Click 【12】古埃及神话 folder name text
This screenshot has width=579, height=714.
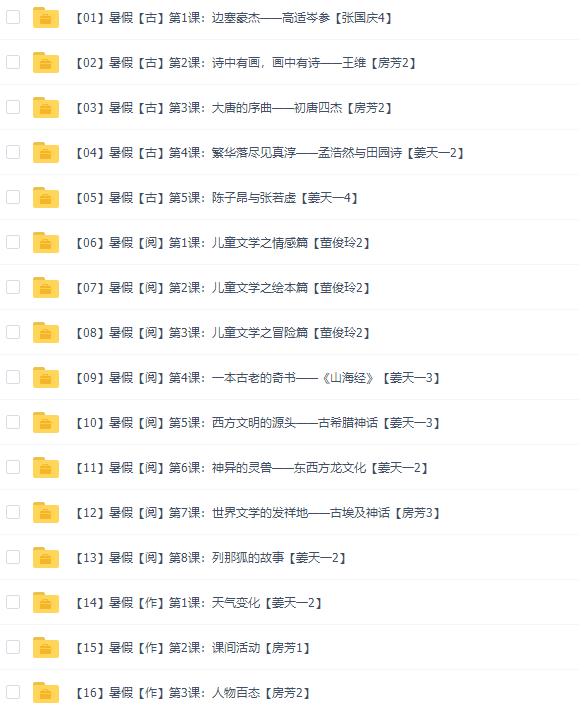tap(258, 513)
